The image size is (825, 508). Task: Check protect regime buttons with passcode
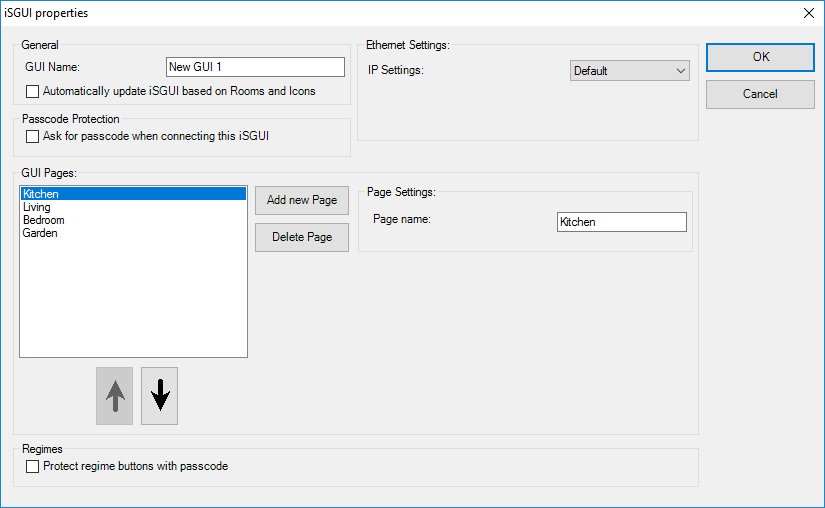click(x=33, y=466)
